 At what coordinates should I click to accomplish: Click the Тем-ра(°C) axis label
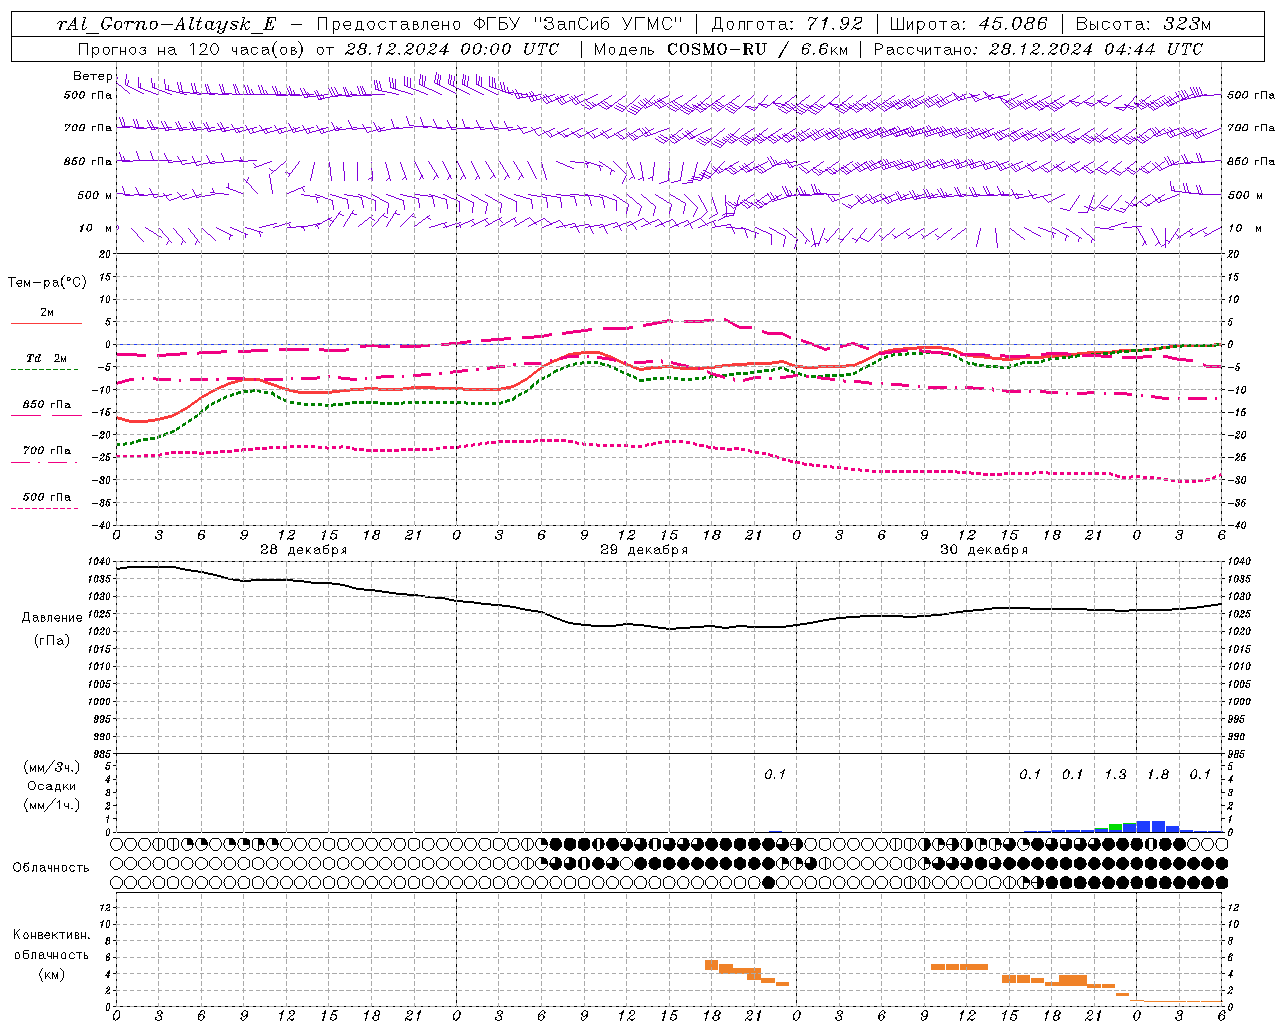coord(47,283)
